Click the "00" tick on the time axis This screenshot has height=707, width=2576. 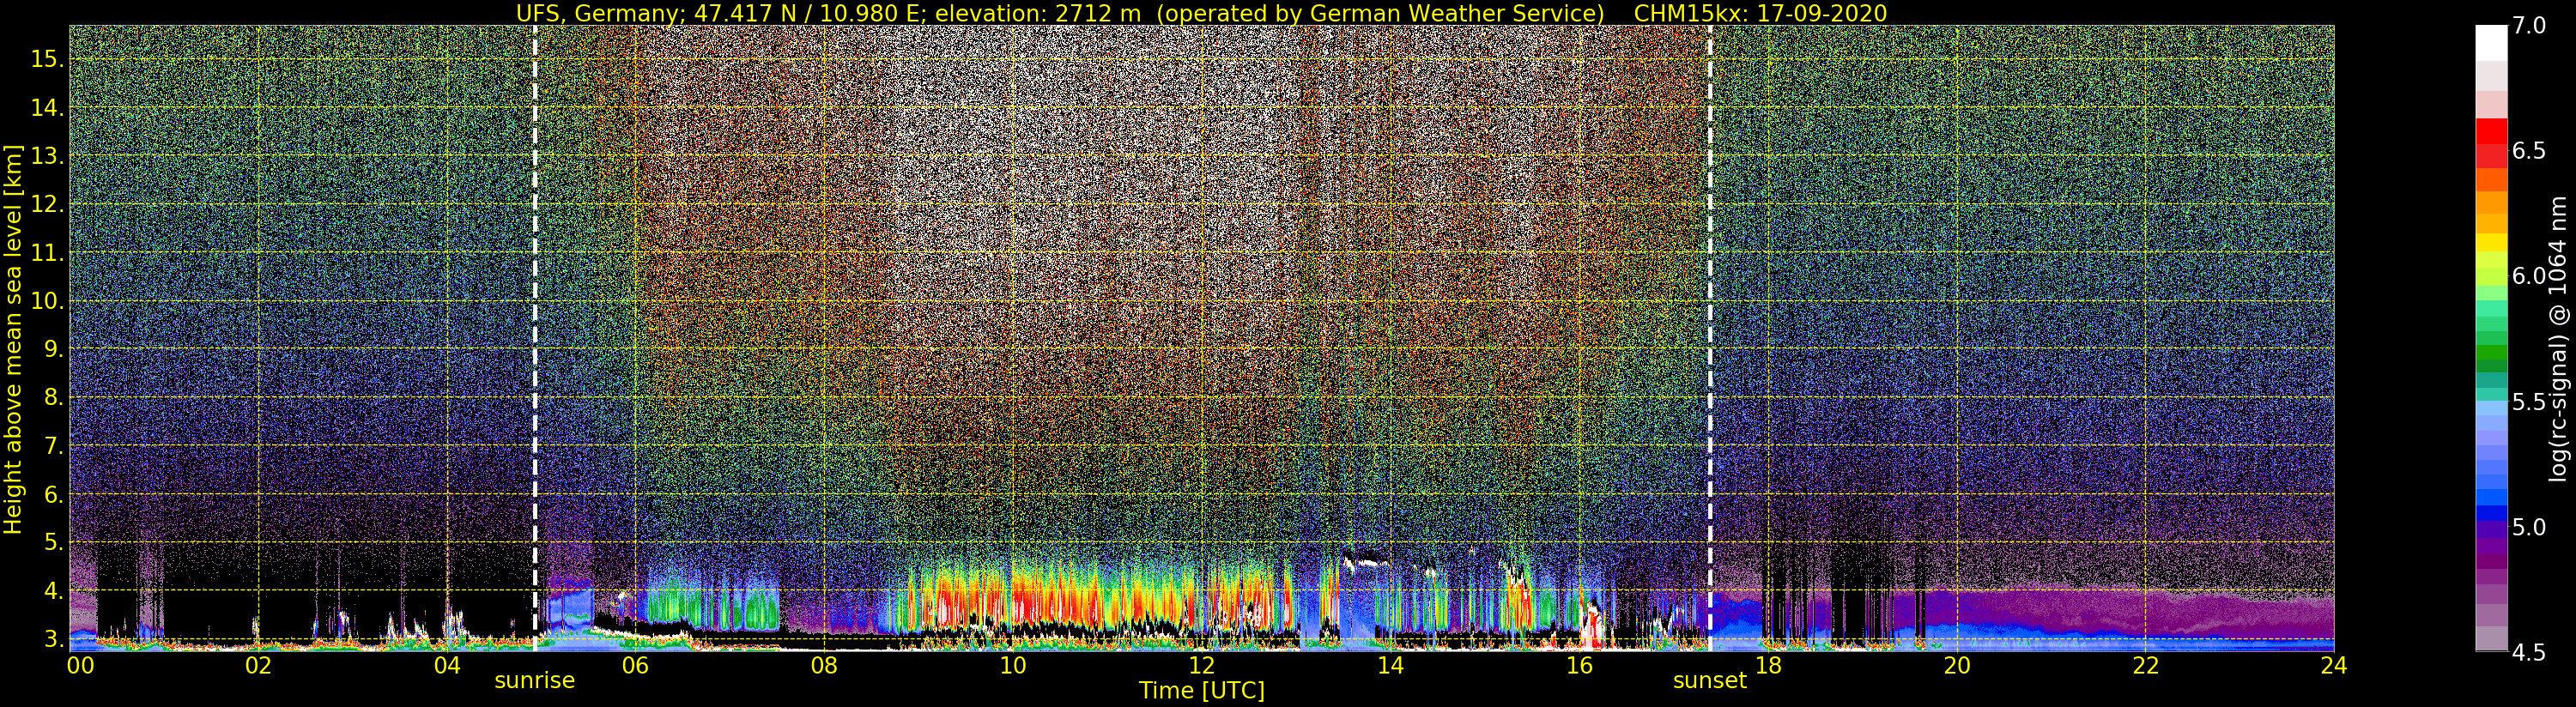click(80, 666)
